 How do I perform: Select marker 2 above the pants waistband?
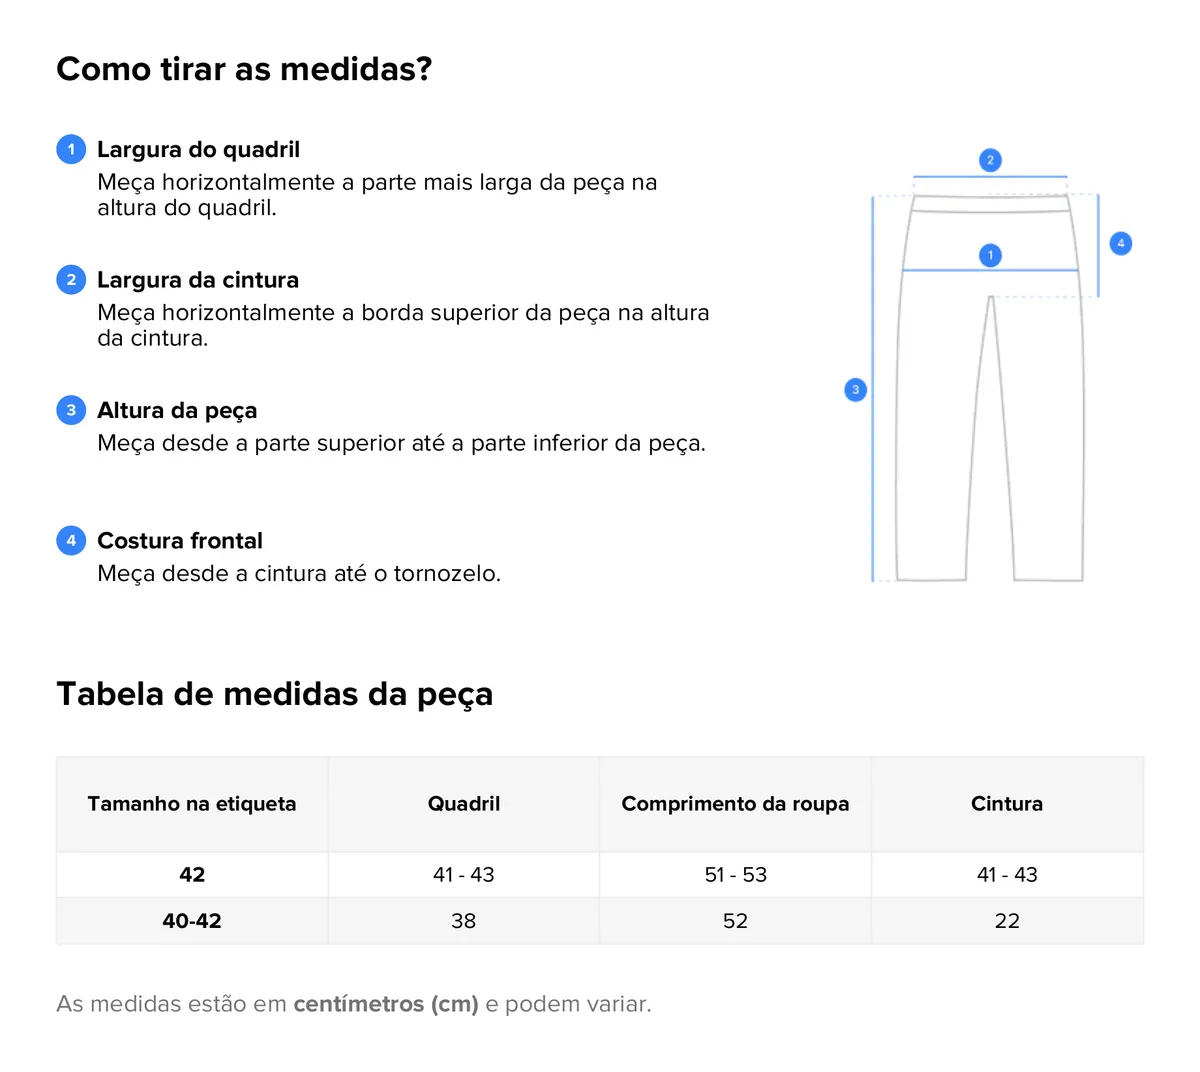tap(990, 160)
